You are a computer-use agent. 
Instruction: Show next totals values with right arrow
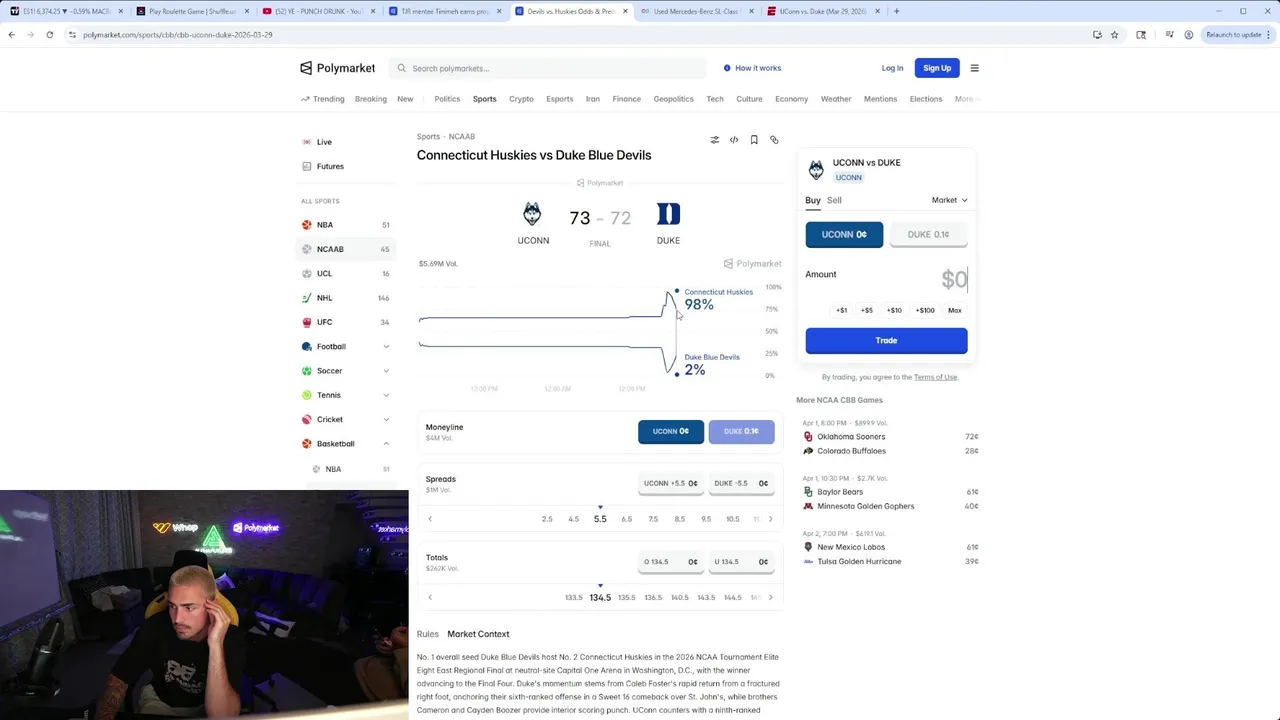(x=770, y=597)
